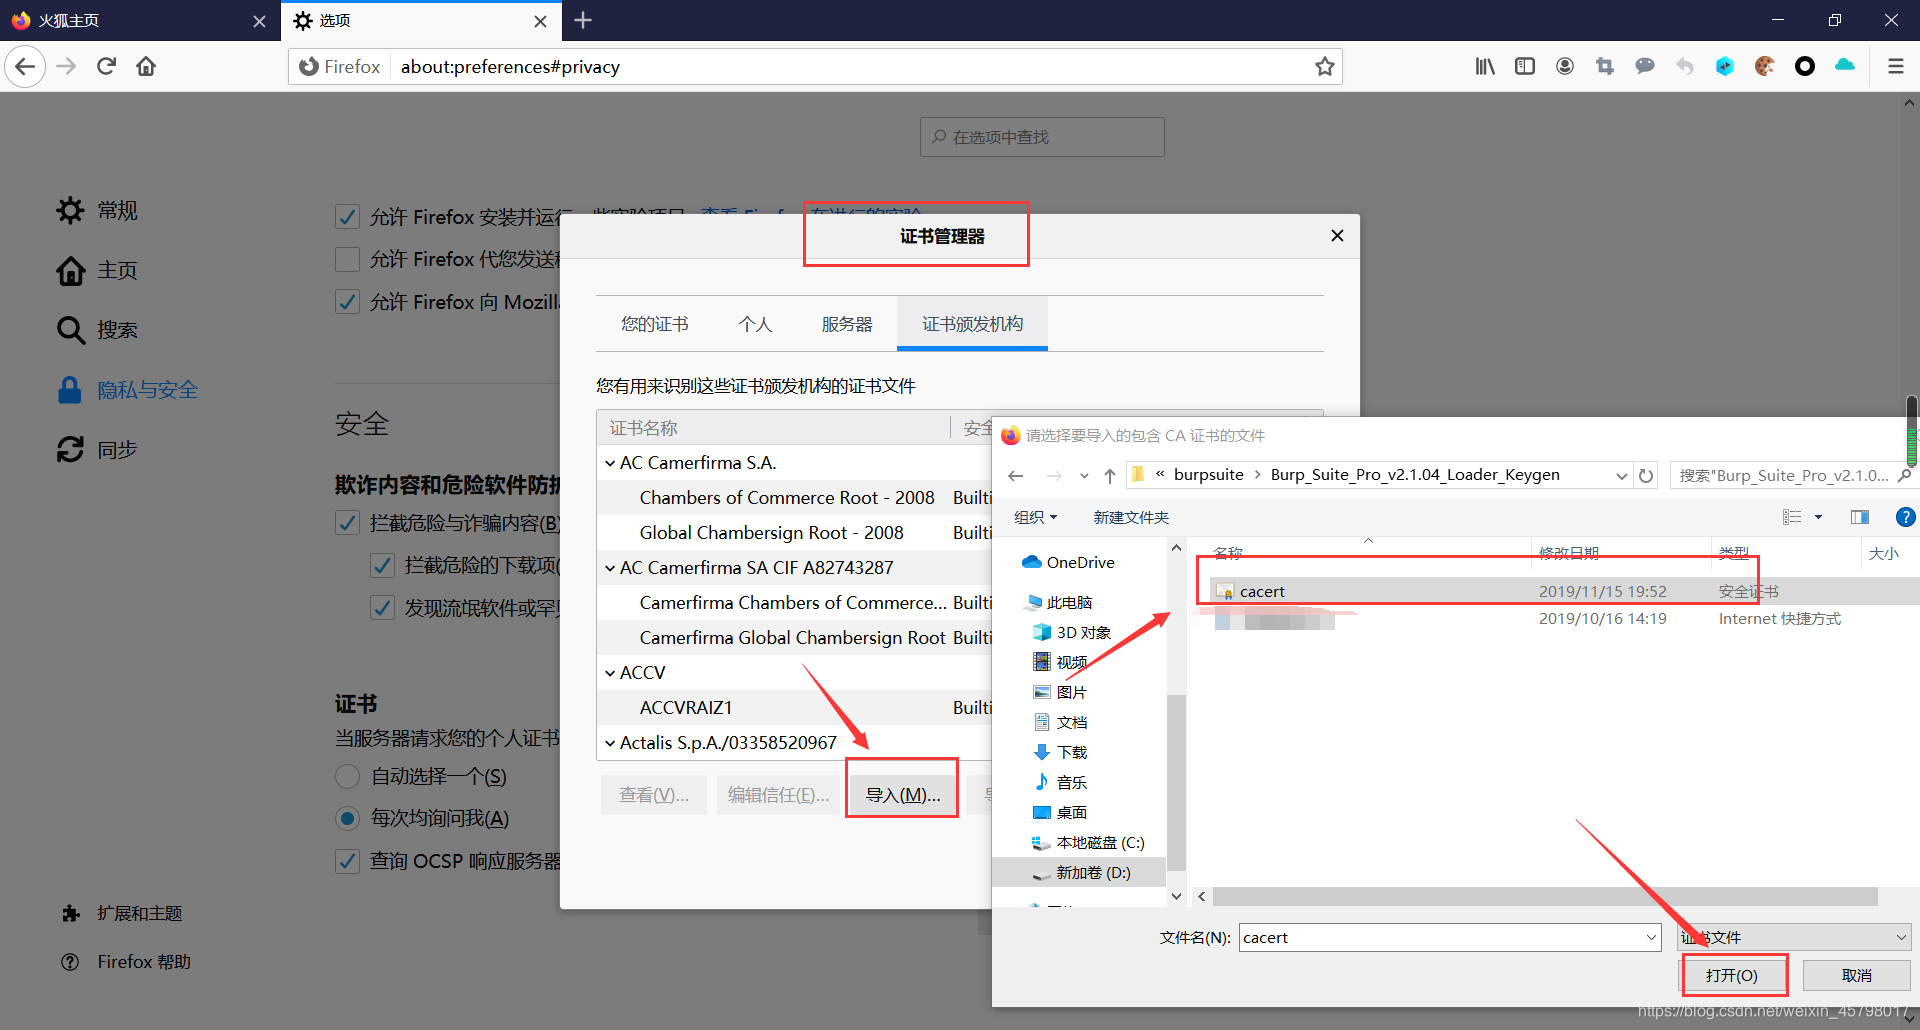Go back with the Firefox back arrow
This screenshot has width=1920, height=1030.
click(25, 67)
